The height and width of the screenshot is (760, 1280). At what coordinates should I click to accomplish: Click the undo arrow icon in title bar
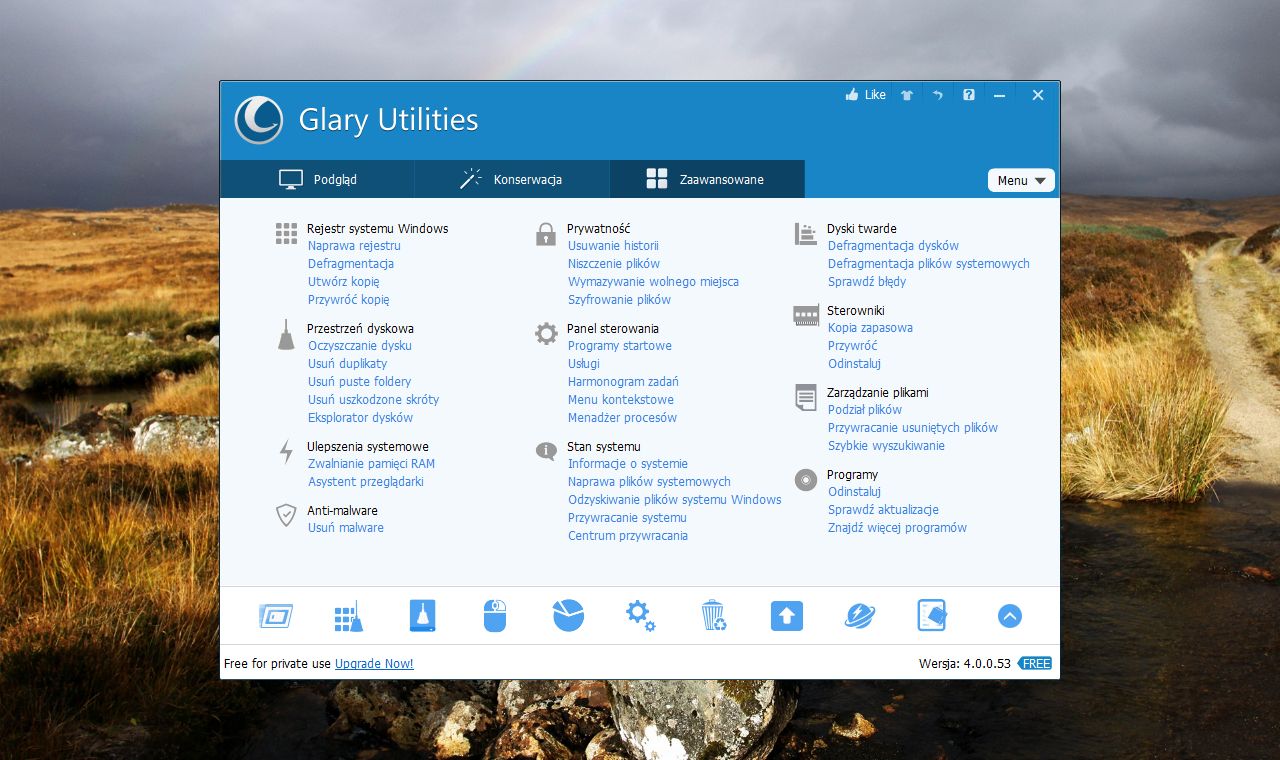(938, 95)
